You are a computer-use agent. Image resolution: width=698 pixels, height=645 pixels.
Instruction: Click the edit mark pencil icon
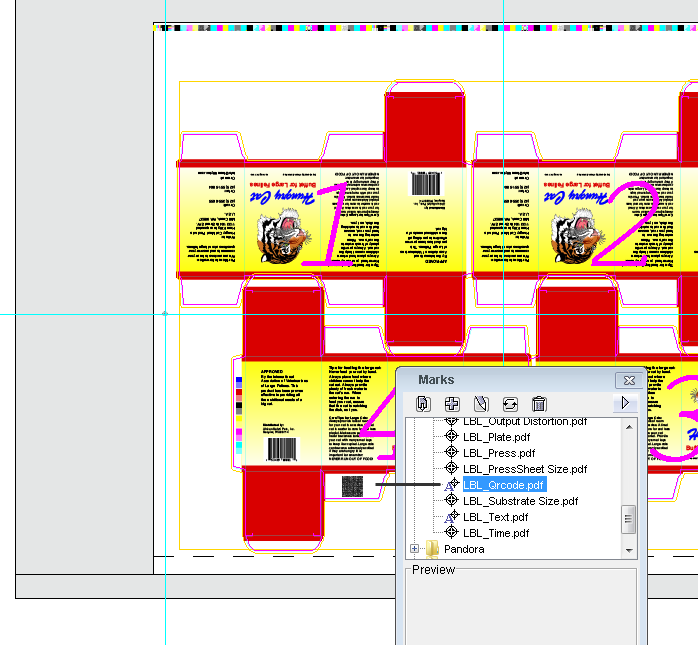481,404
